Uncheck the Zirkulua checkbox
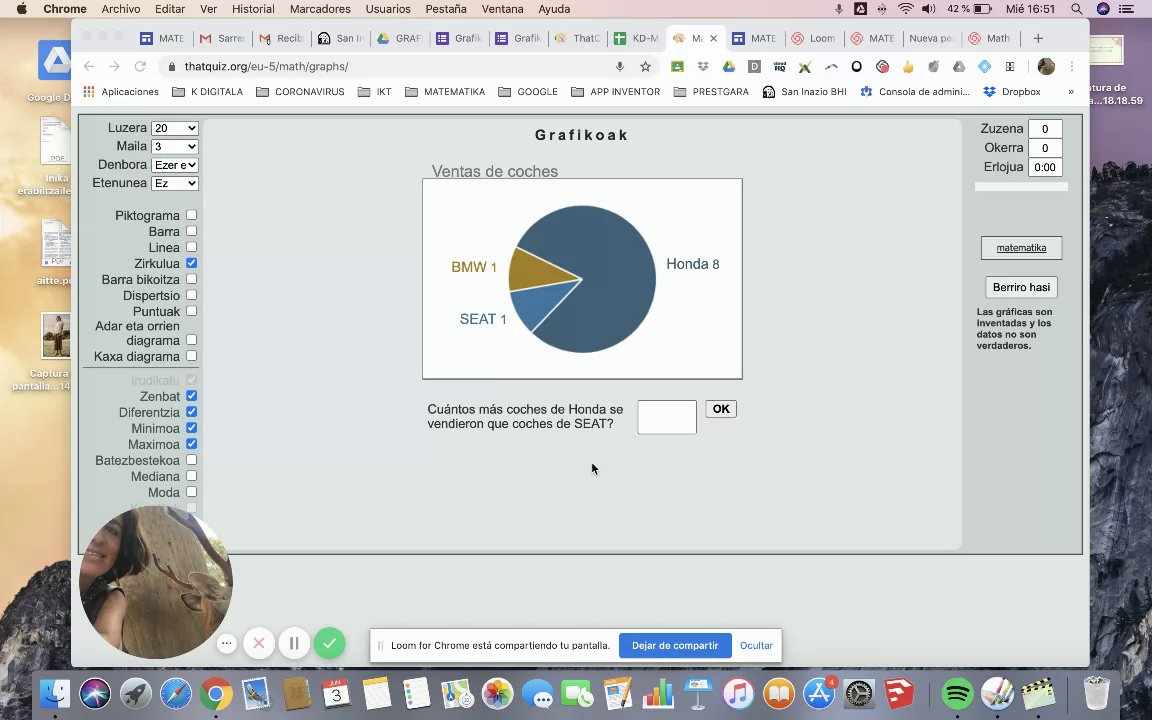Screen dimensions: 1152x720 192,263
